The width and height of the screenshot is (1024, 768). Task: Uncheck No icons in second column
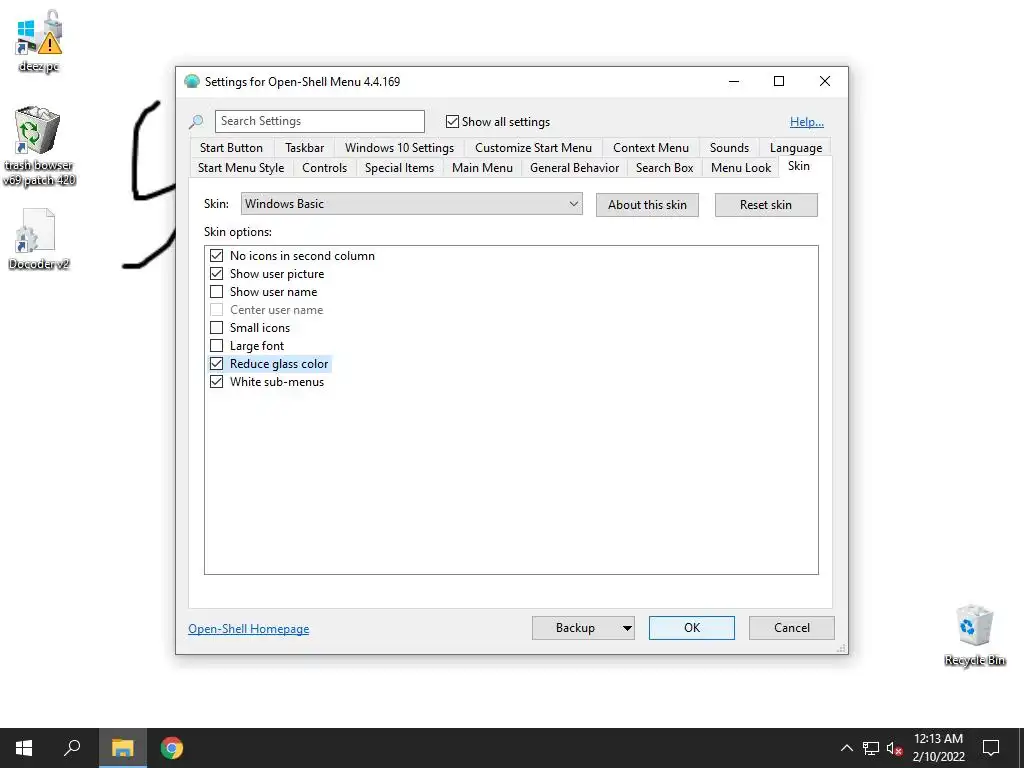click(216, 255)
